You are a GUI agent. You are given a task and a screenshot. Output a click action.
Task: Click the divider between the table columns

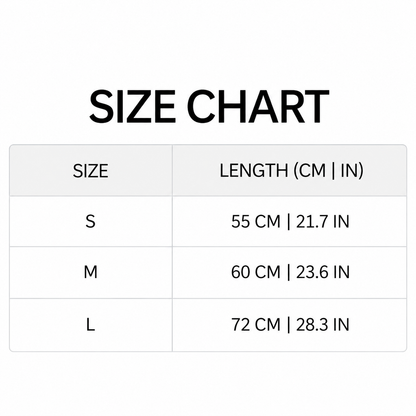click(x=172, y=248)
